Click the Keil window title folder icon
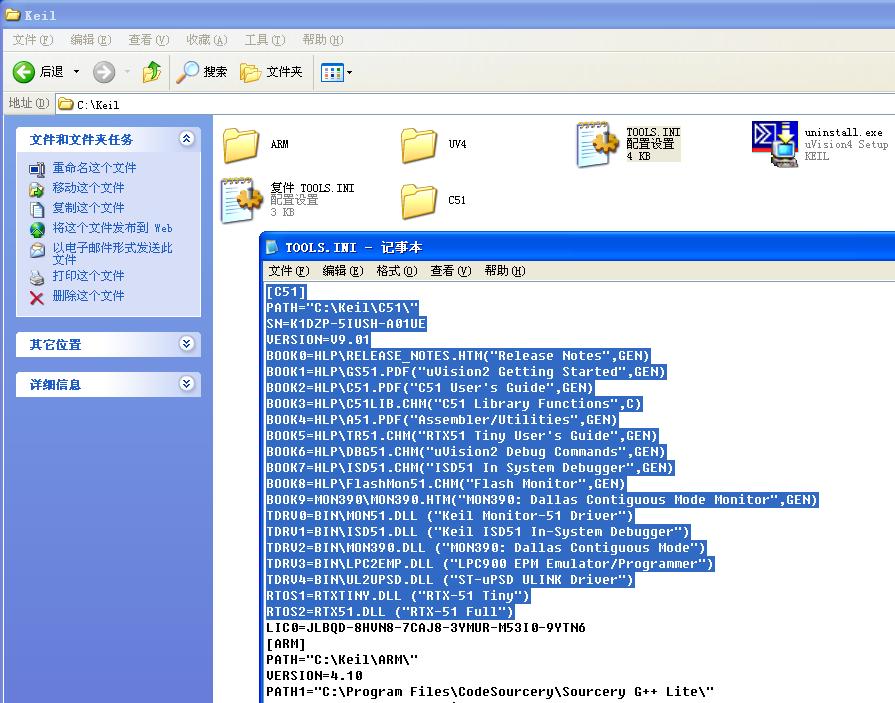 click(13, 14)
